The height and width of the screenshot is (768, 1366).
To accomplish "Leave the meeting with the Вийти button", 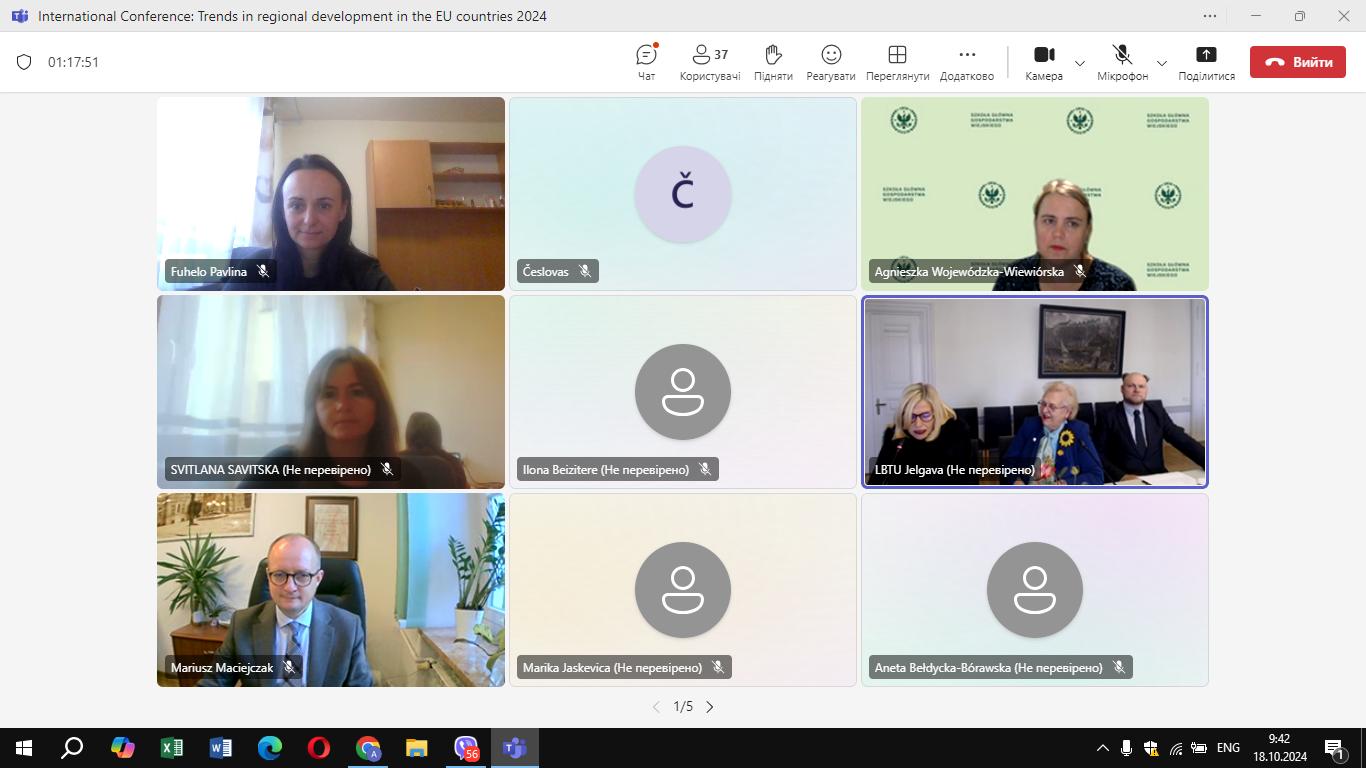I will click(1297, 62).
